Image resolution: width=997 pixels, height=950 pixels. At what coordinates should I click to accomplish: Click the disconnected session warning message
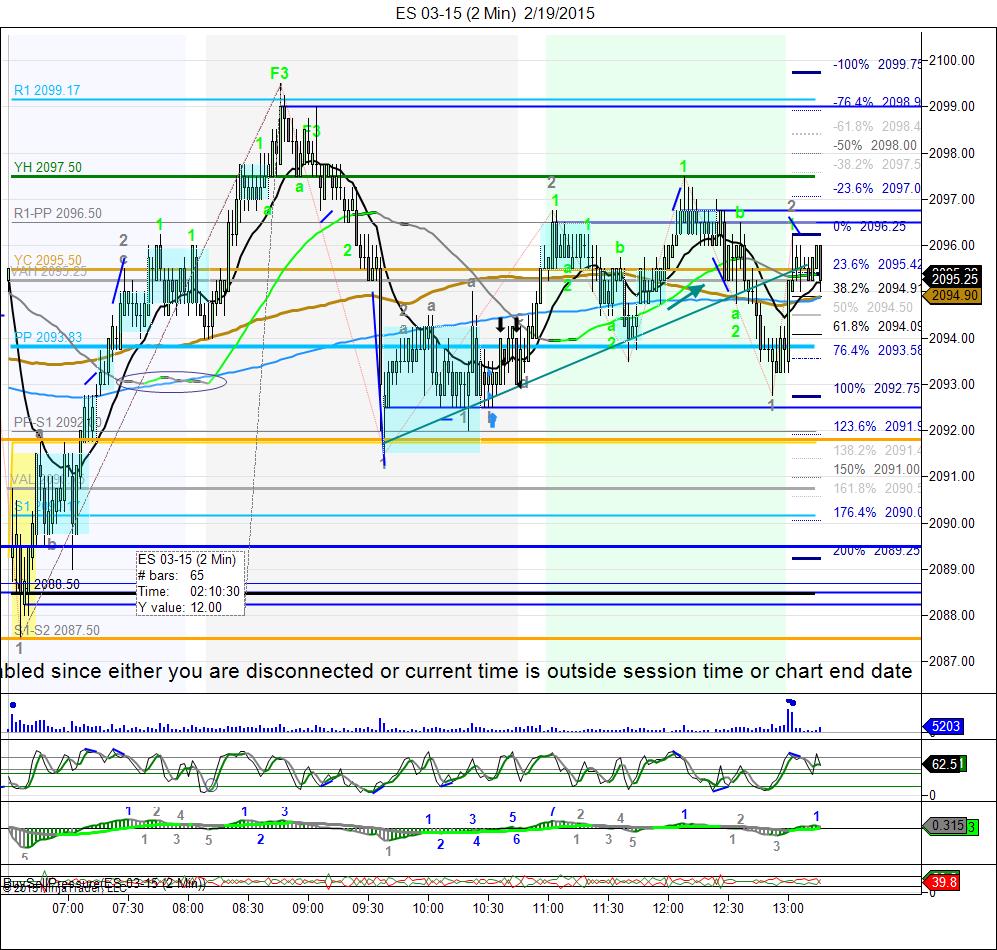coord(457,671)
